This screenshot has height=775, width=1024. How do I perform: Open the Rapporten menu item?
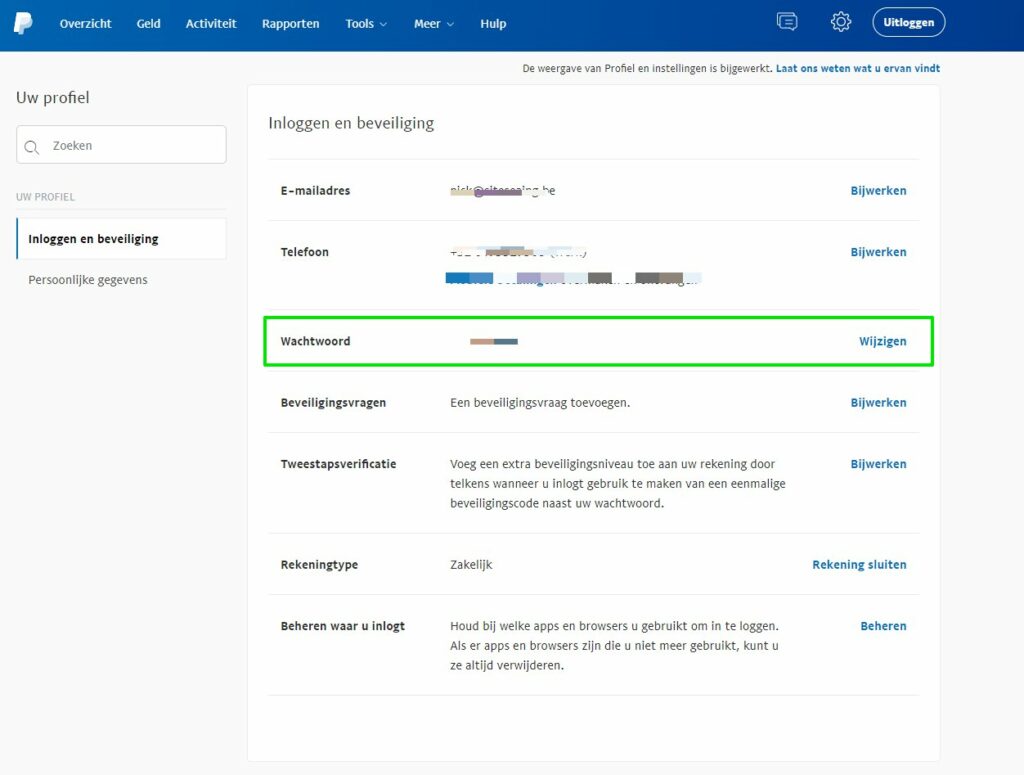(x=291, y=24)
